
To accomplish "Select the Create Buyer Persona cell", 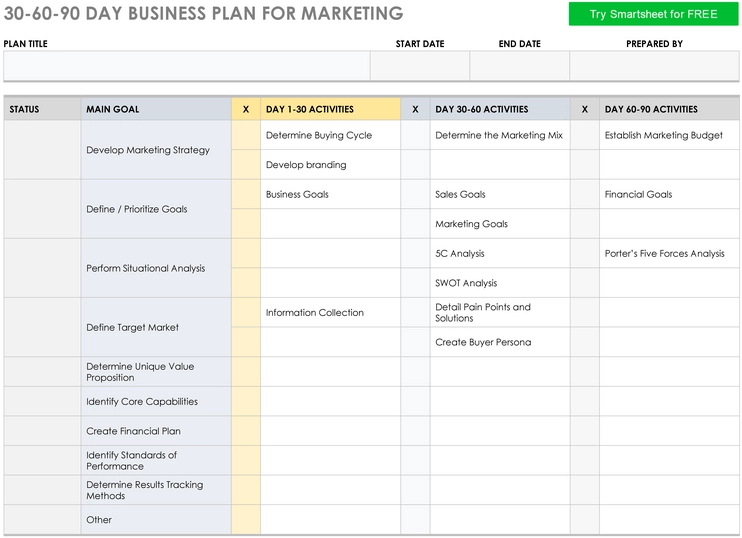I will coord(500,342).
